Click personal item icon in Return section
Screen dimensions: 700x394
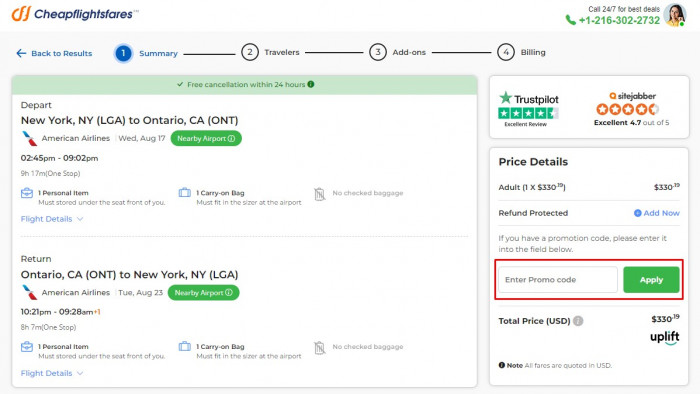[x=27, y=347]
